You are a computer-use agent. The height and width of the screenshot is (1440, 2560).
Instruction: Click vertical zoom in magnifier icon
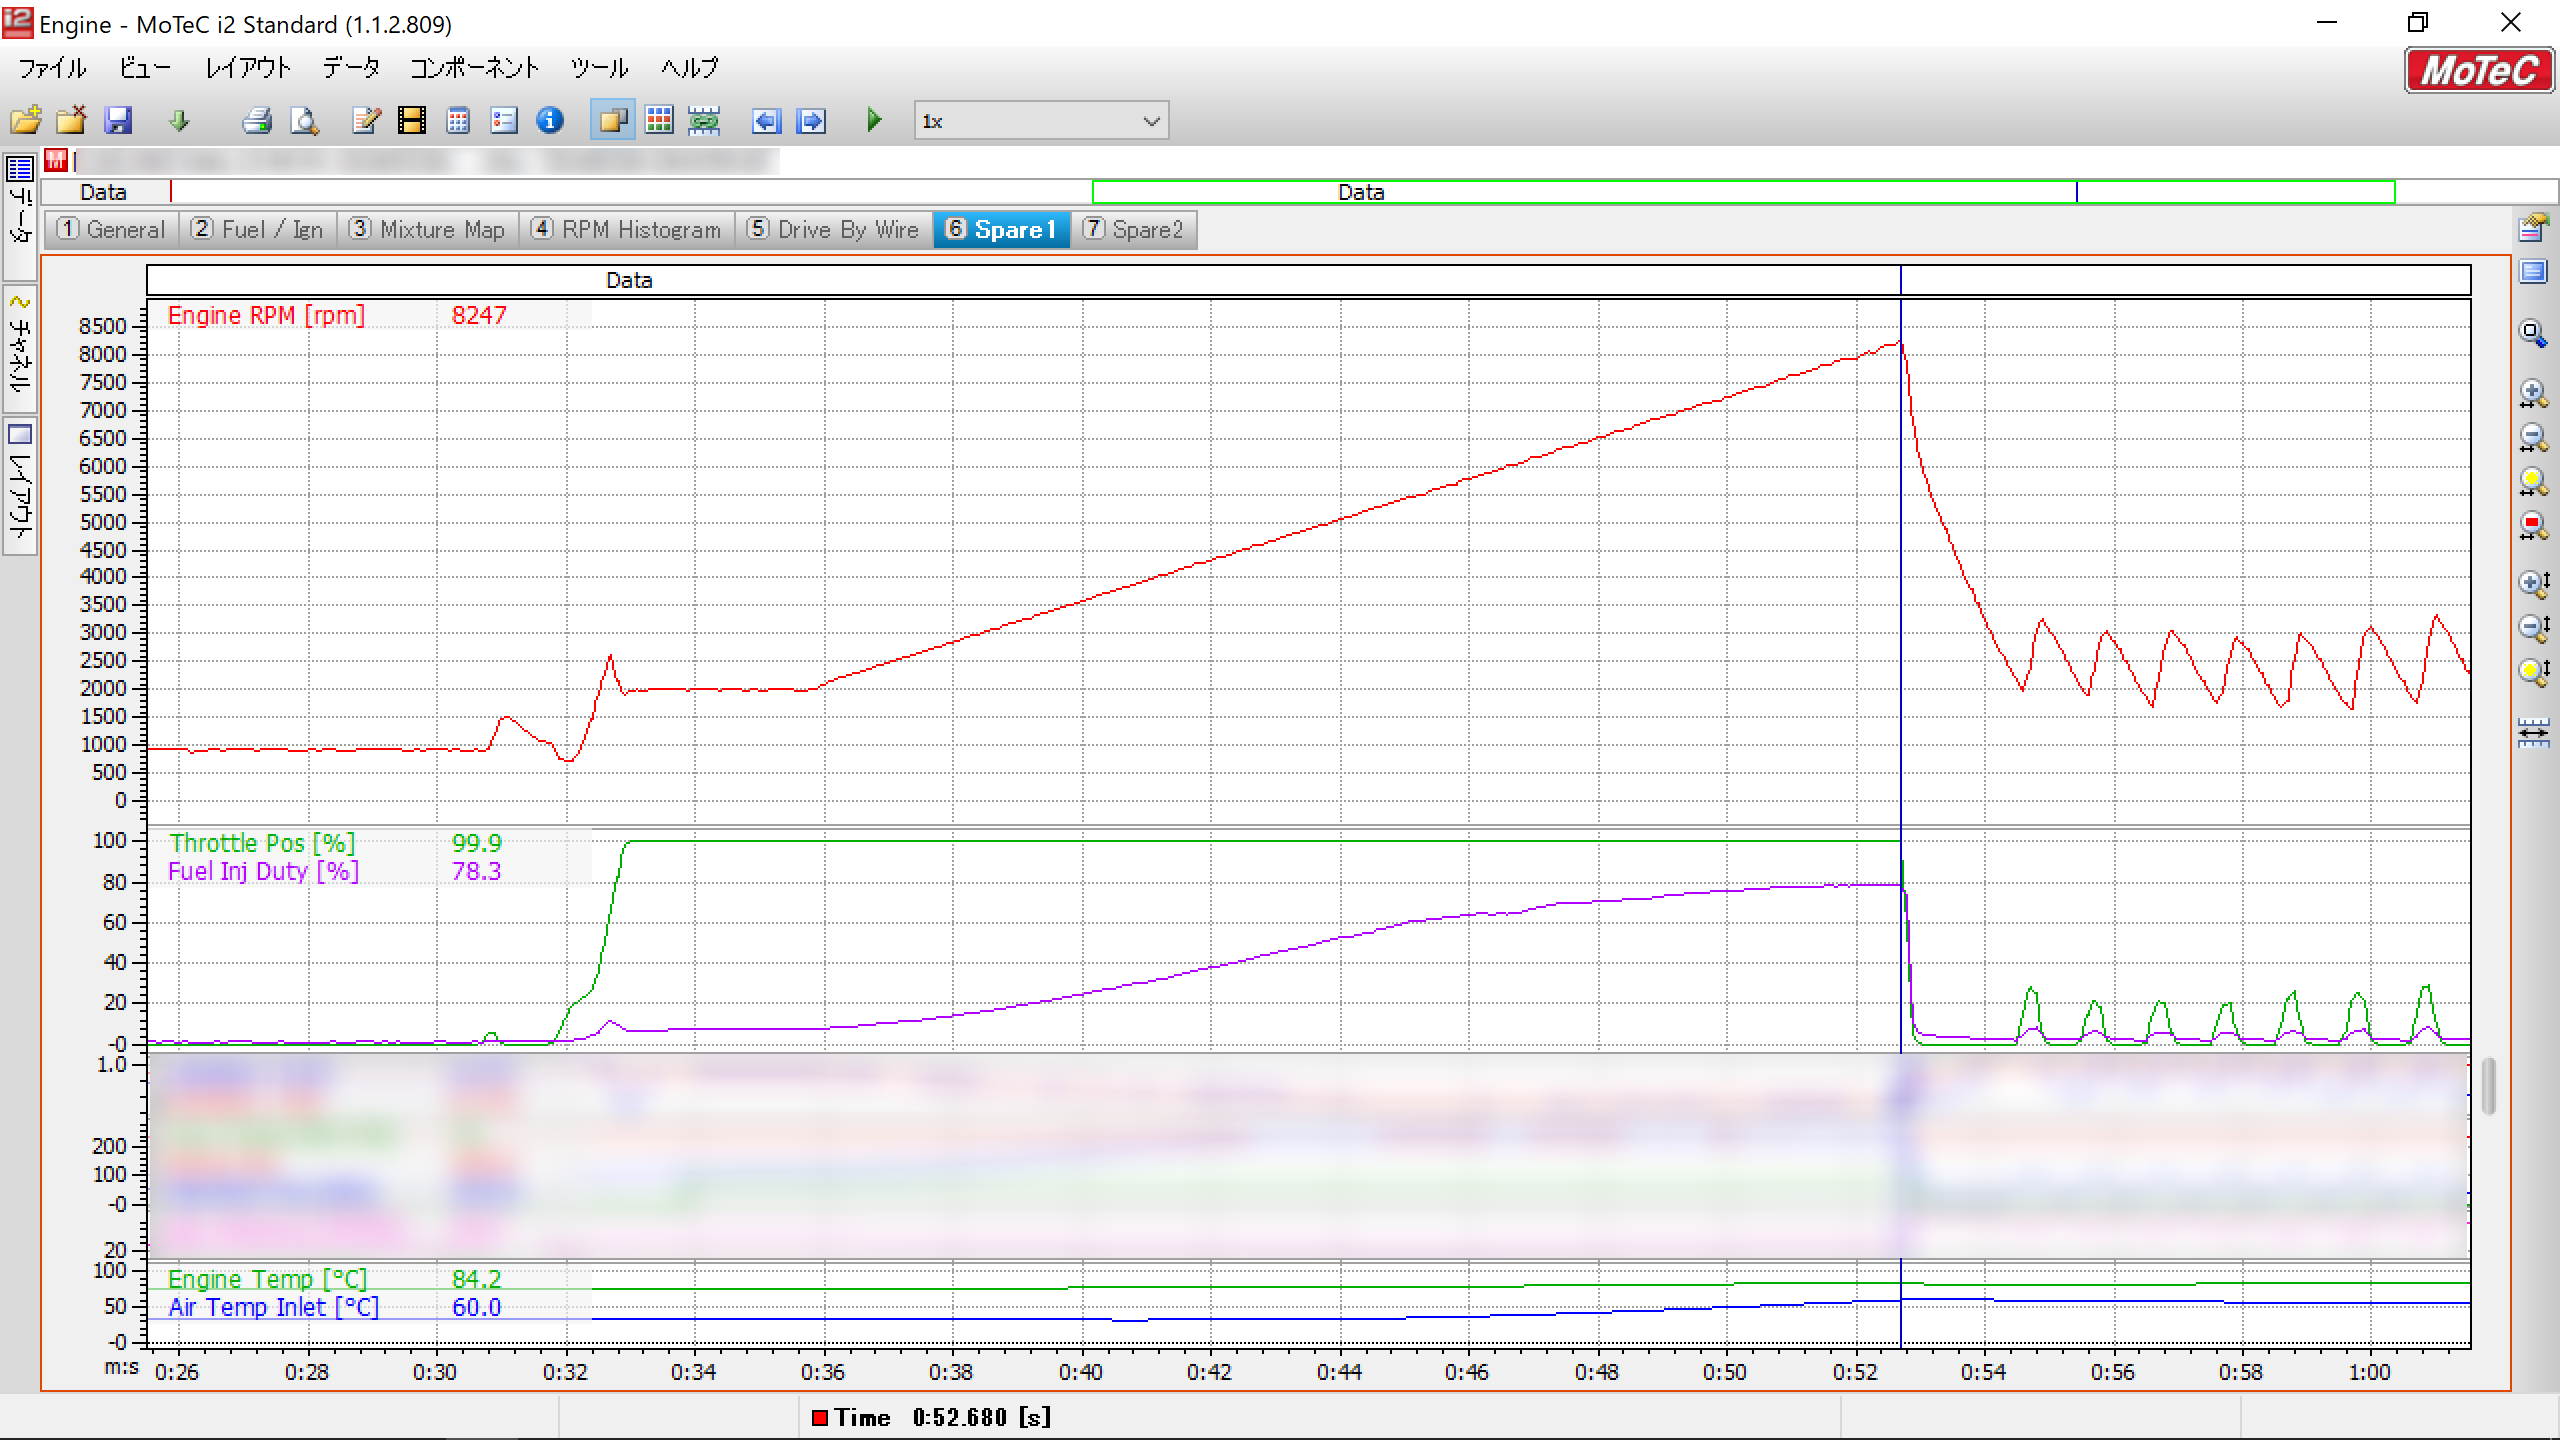pos(2532,584)
